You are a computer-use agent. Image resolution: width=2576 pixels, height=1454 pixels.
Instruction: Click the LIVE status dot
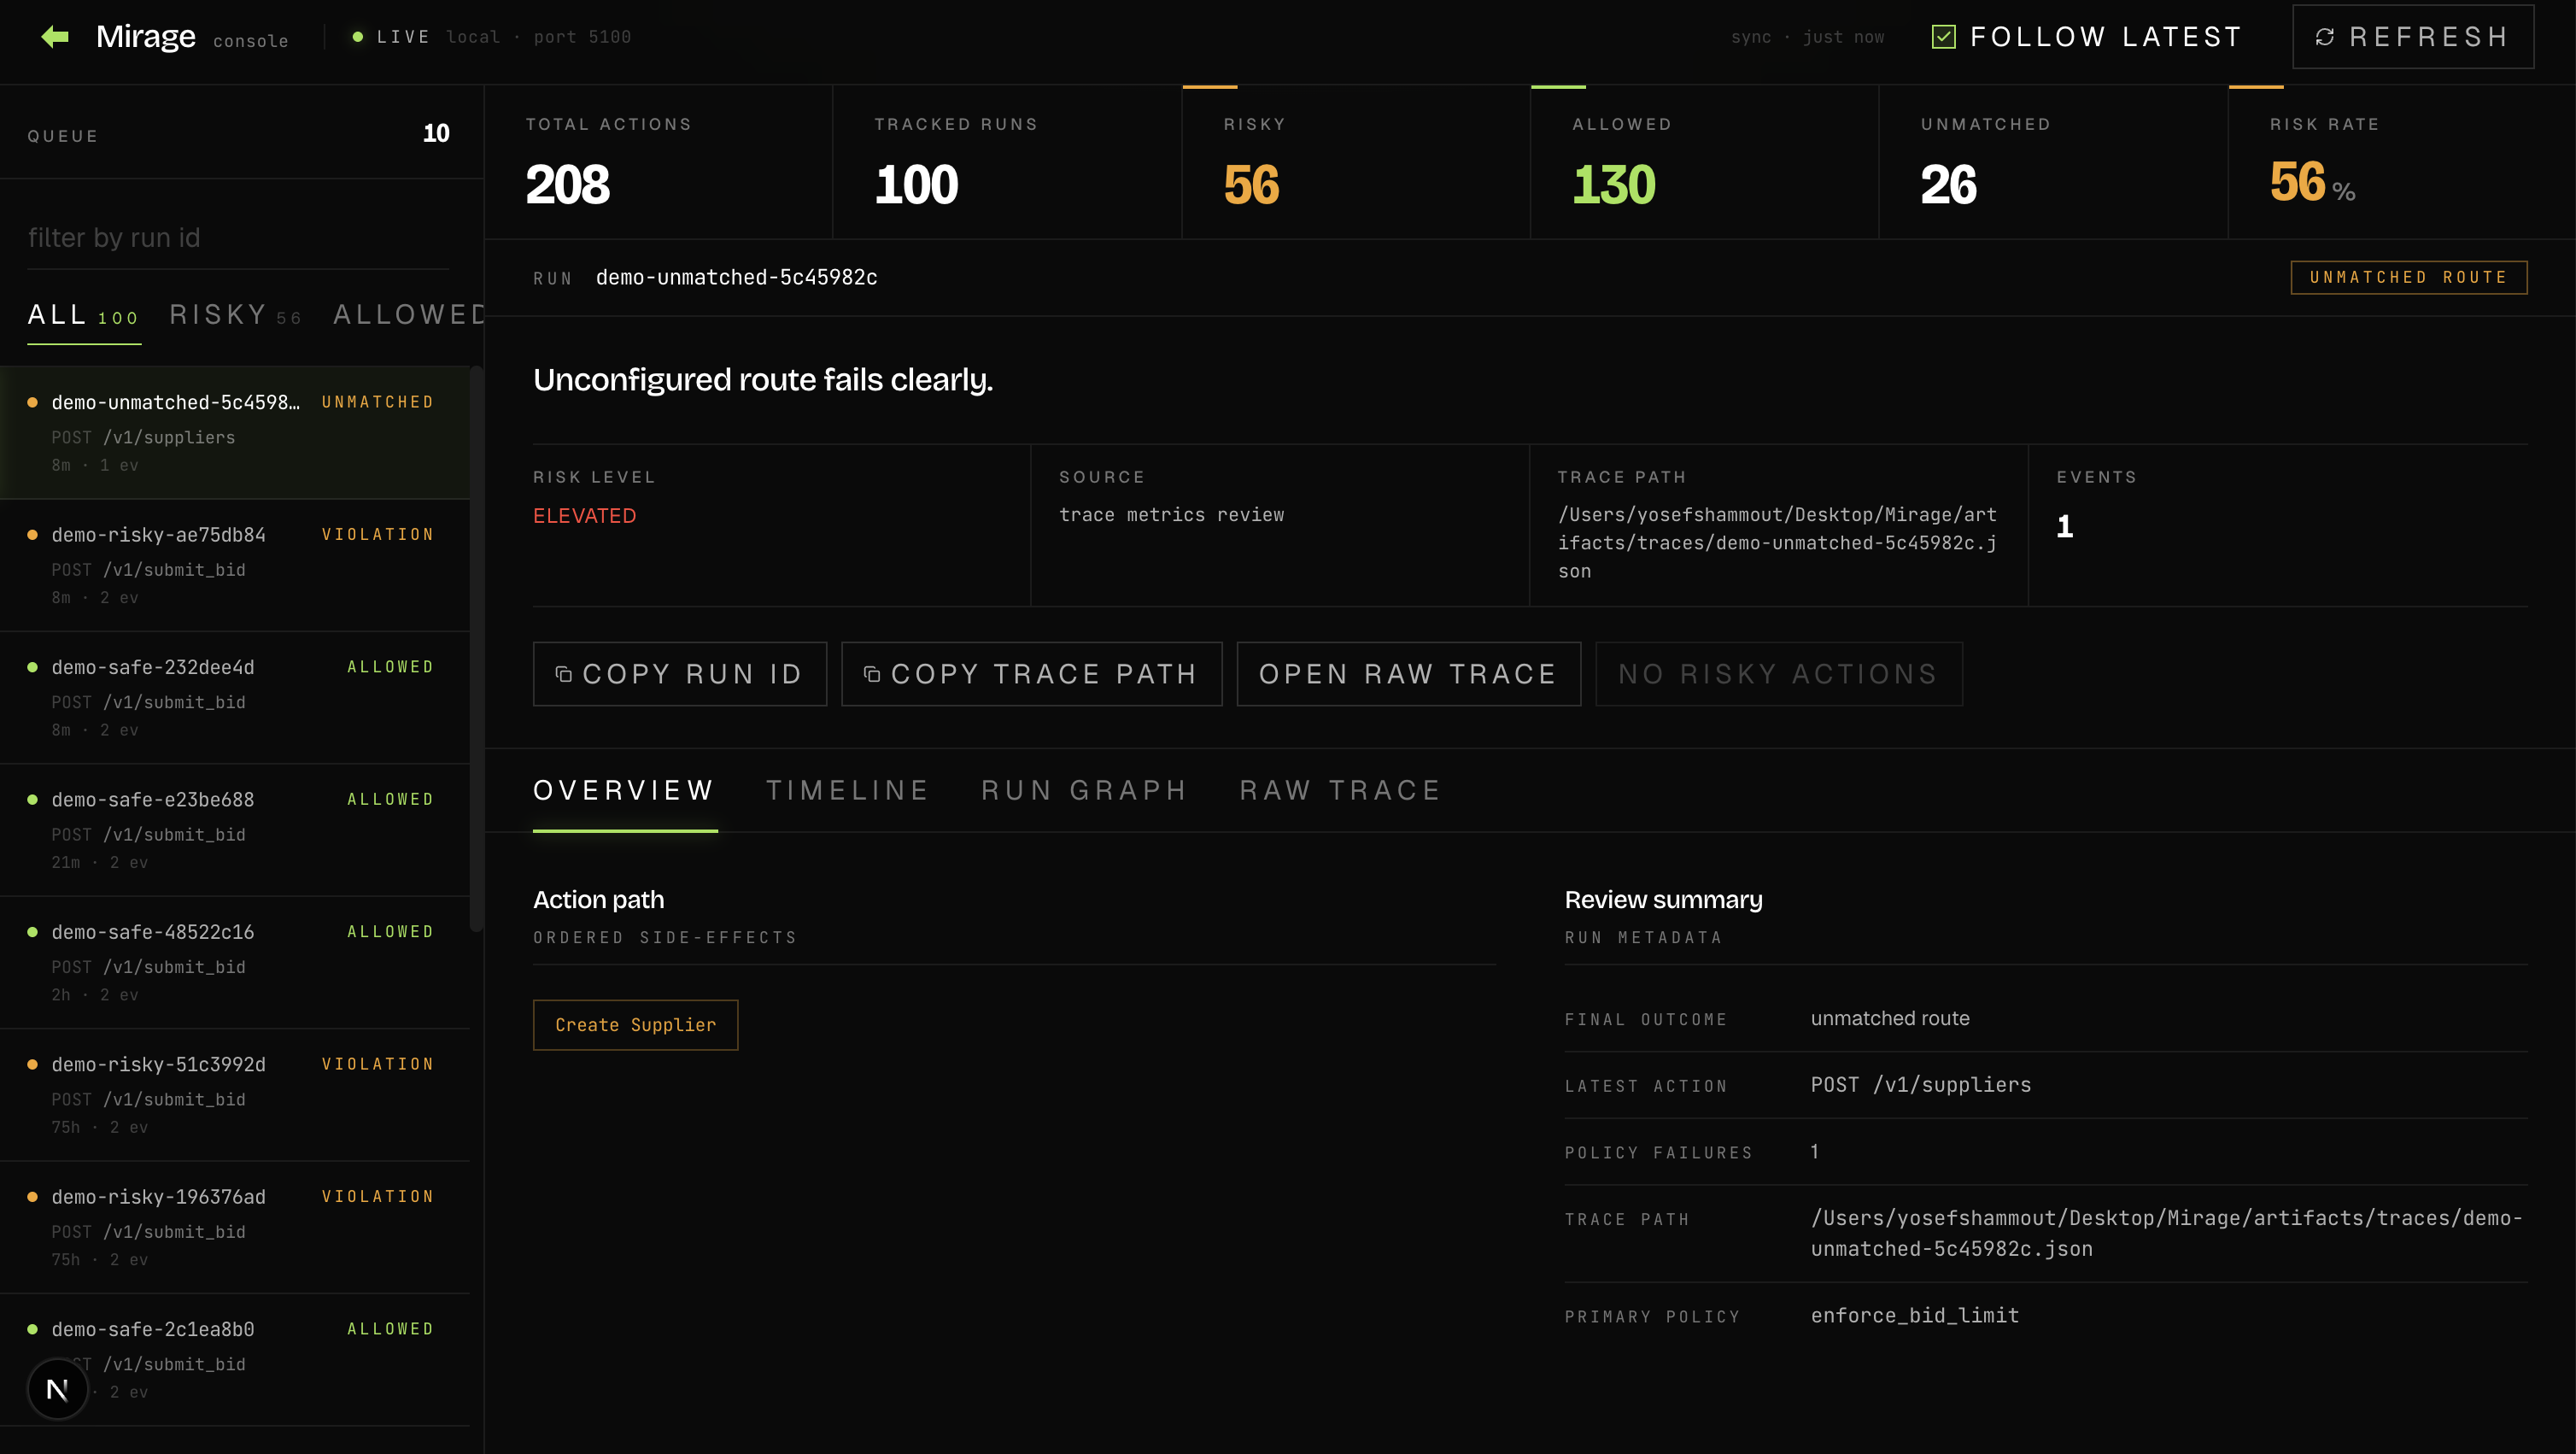(359, 36)
